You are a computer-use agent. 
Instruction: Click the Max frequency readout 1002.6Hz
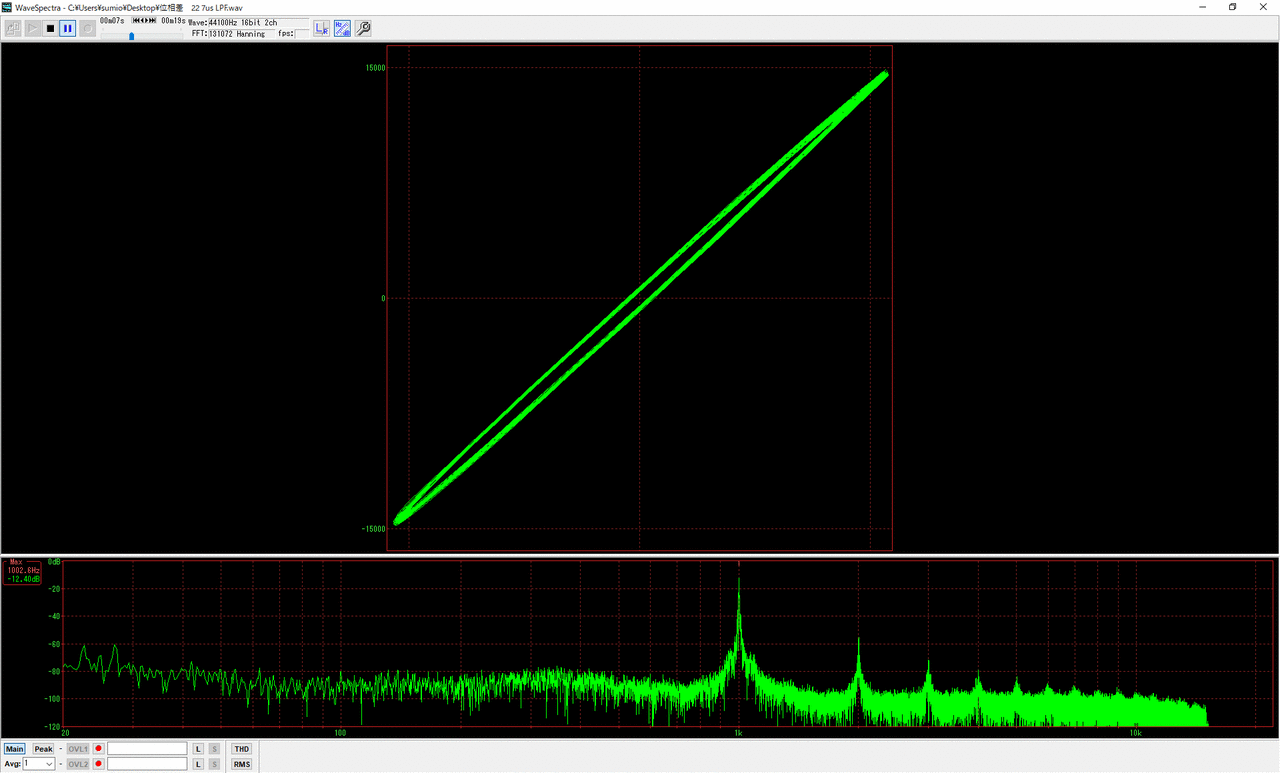pyautogui.click(x=23, y=571)
